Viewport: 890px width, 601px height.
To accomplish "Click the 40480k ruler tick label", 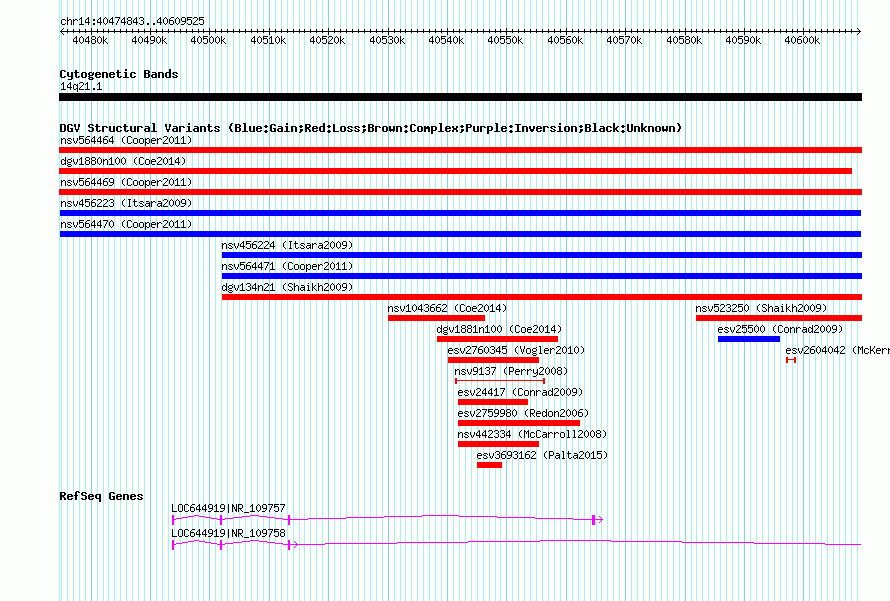I will (90, 40).
